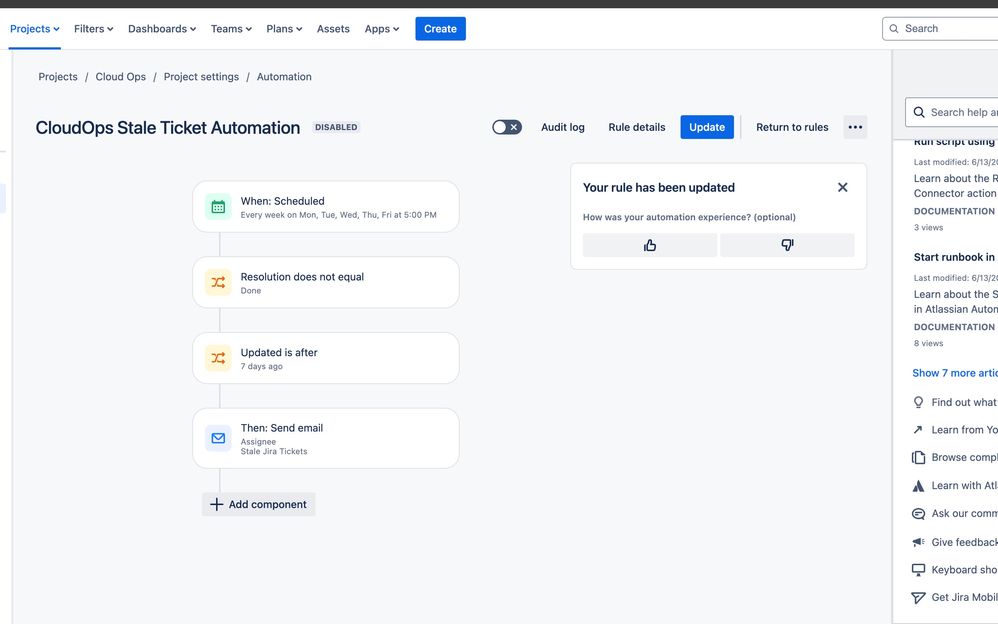Click Show 7 more articles link
The image size is (998, 624).
point(955,373)
